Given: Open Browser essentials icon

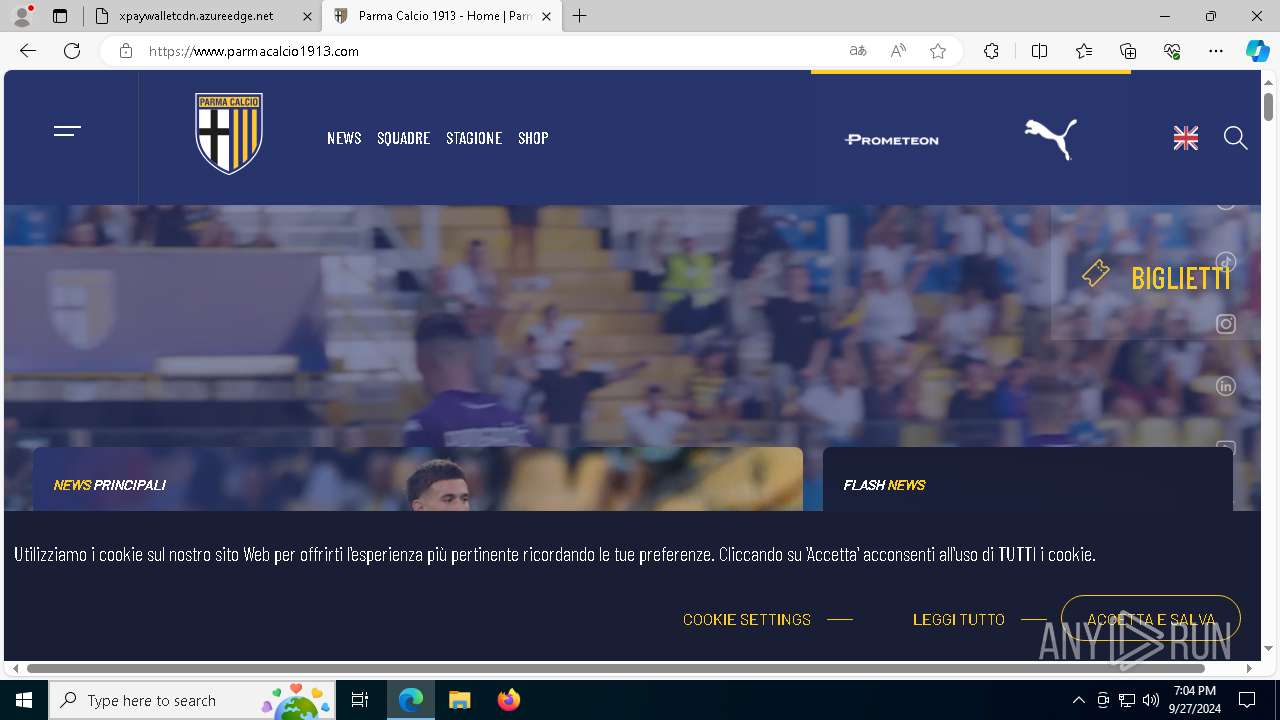Looking at the screenshot, I should click(x=1172, y=51).
